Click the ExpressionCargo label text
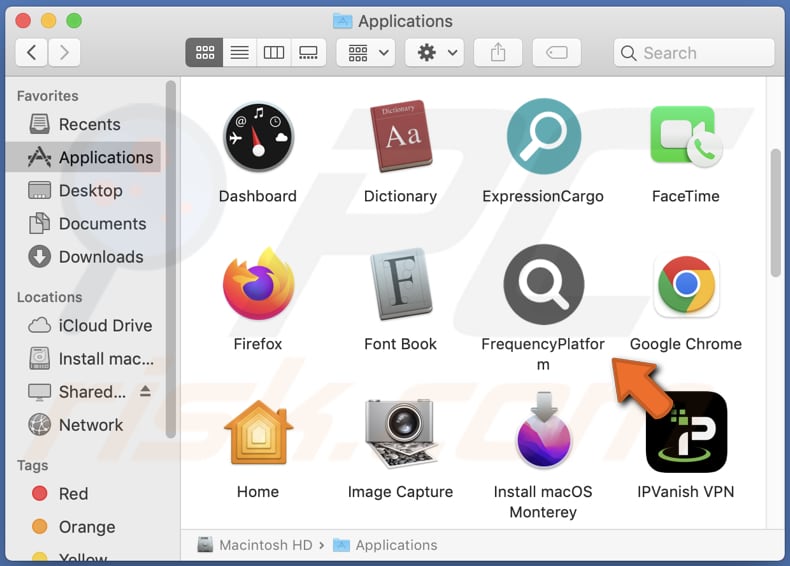The width and height of the screenshot is (790, 566). (x=543, y=196)
